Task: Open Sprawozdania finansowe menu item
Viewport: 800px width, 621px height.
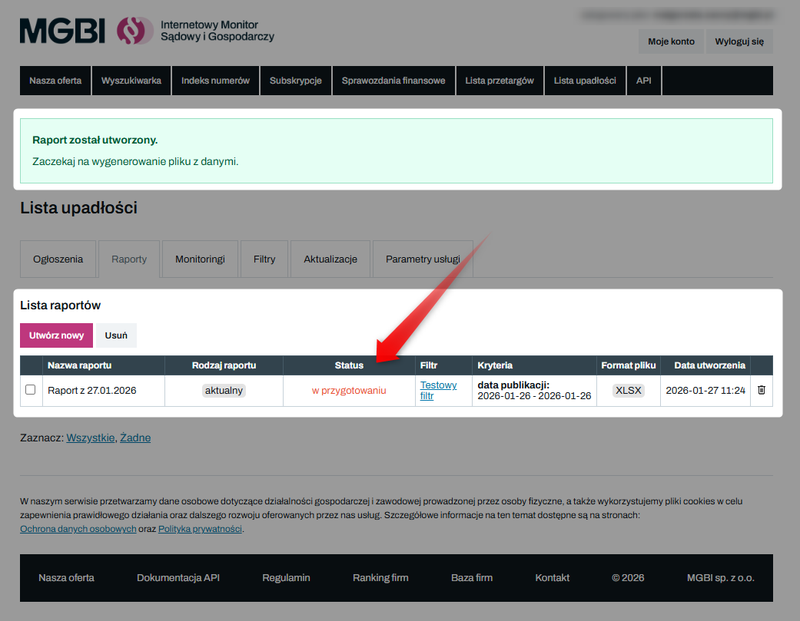Action: [x=393, y=81]
